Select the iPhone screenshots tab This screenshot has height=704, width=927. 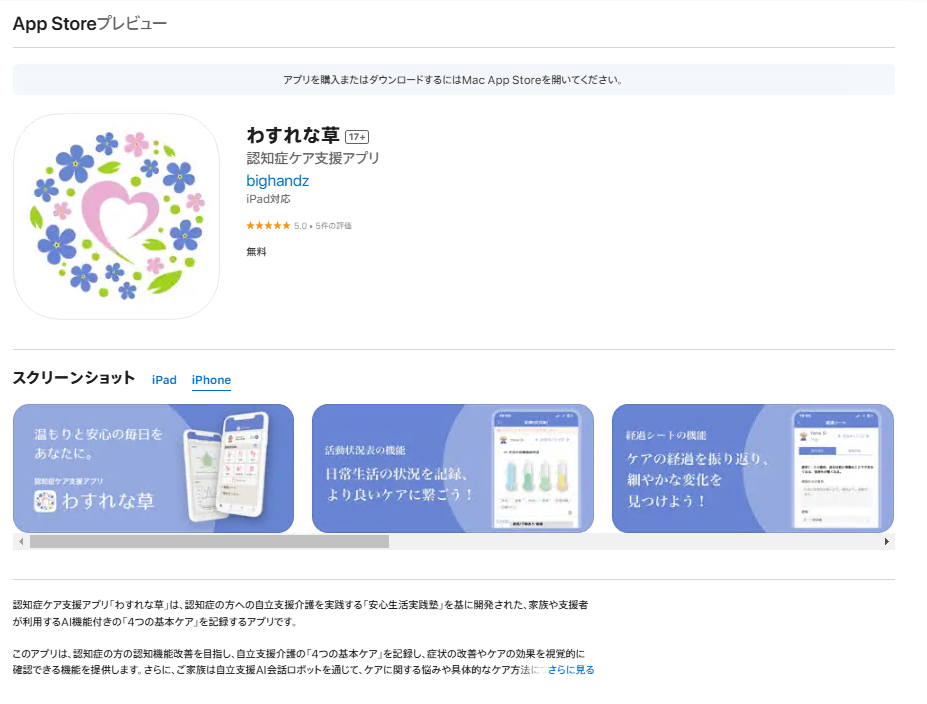pyautogui.click(x=211, y=380)
